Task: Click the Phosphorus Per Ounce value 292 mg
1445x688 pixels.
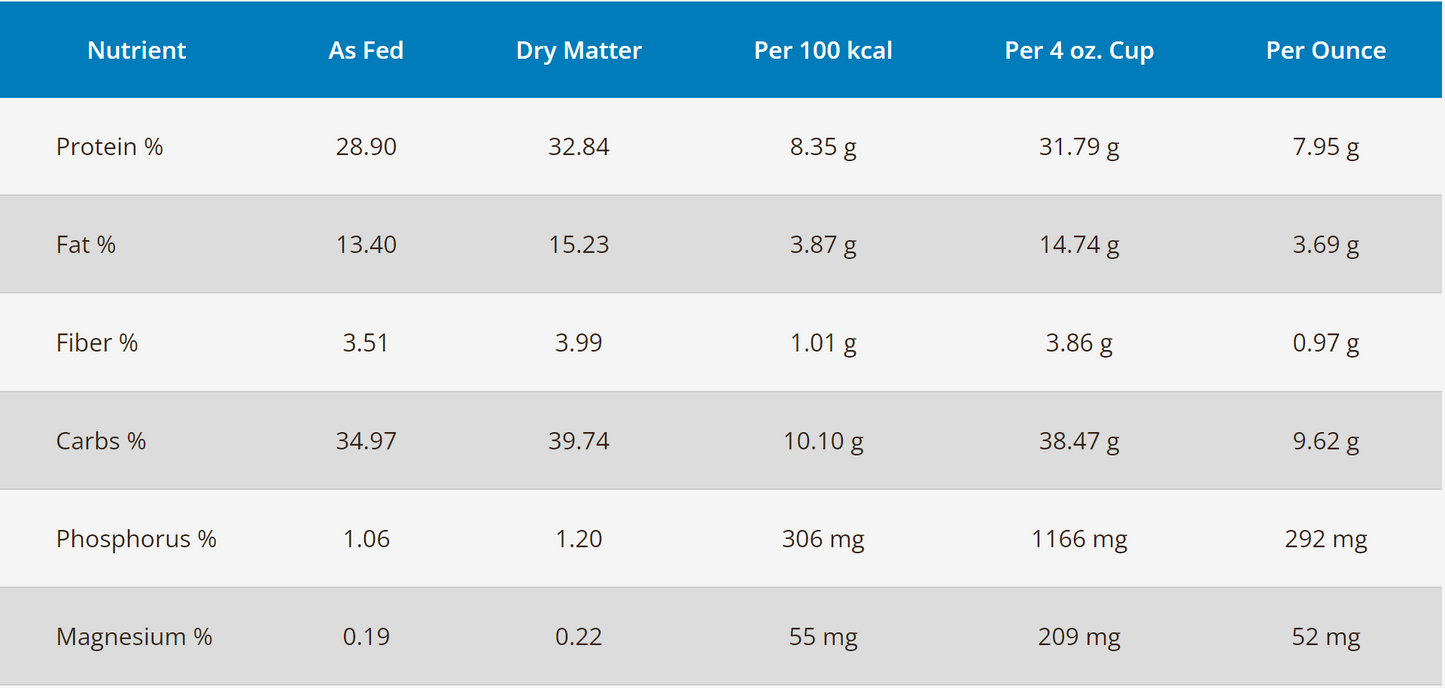Action: [1325, 539]
